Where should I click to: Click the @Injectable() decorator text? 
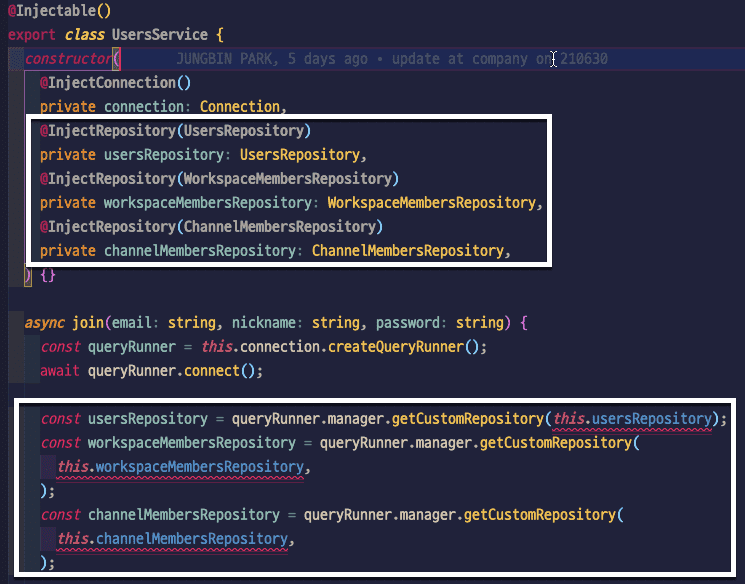tap(59, 10)
